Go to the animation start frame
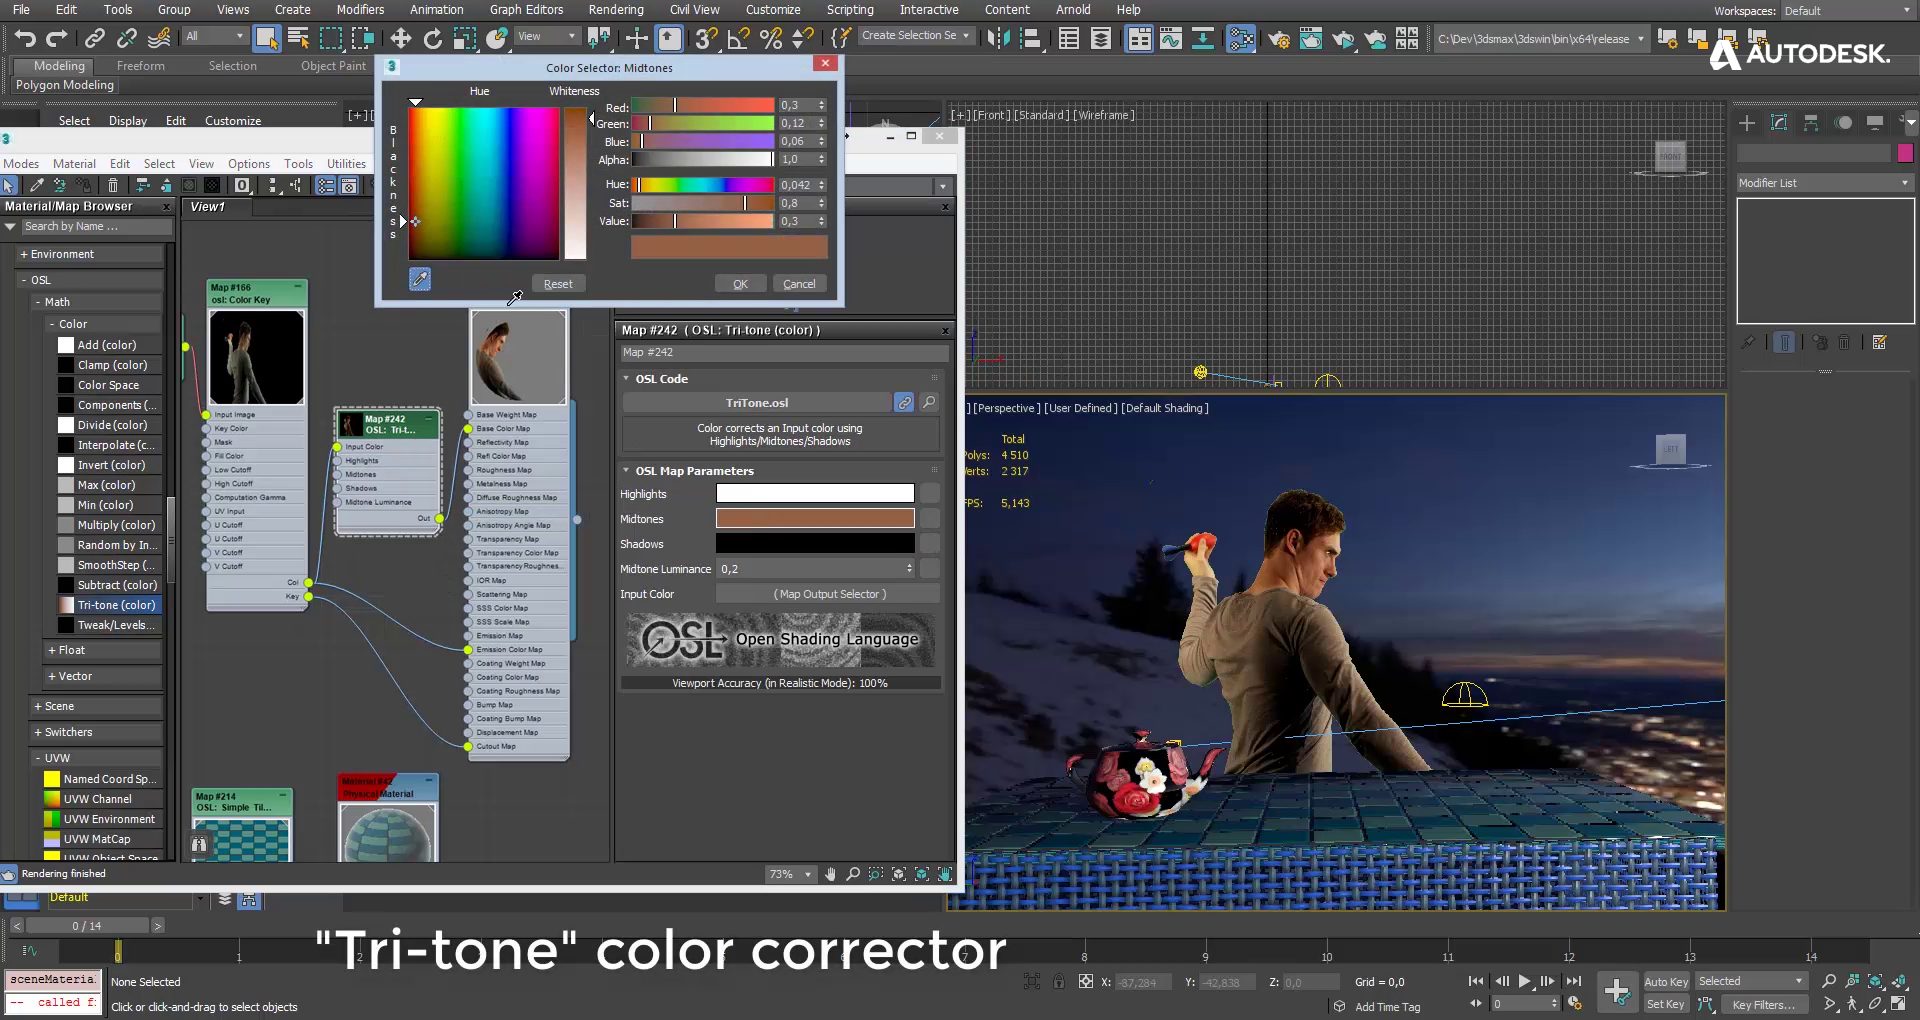 [1476, 981]
